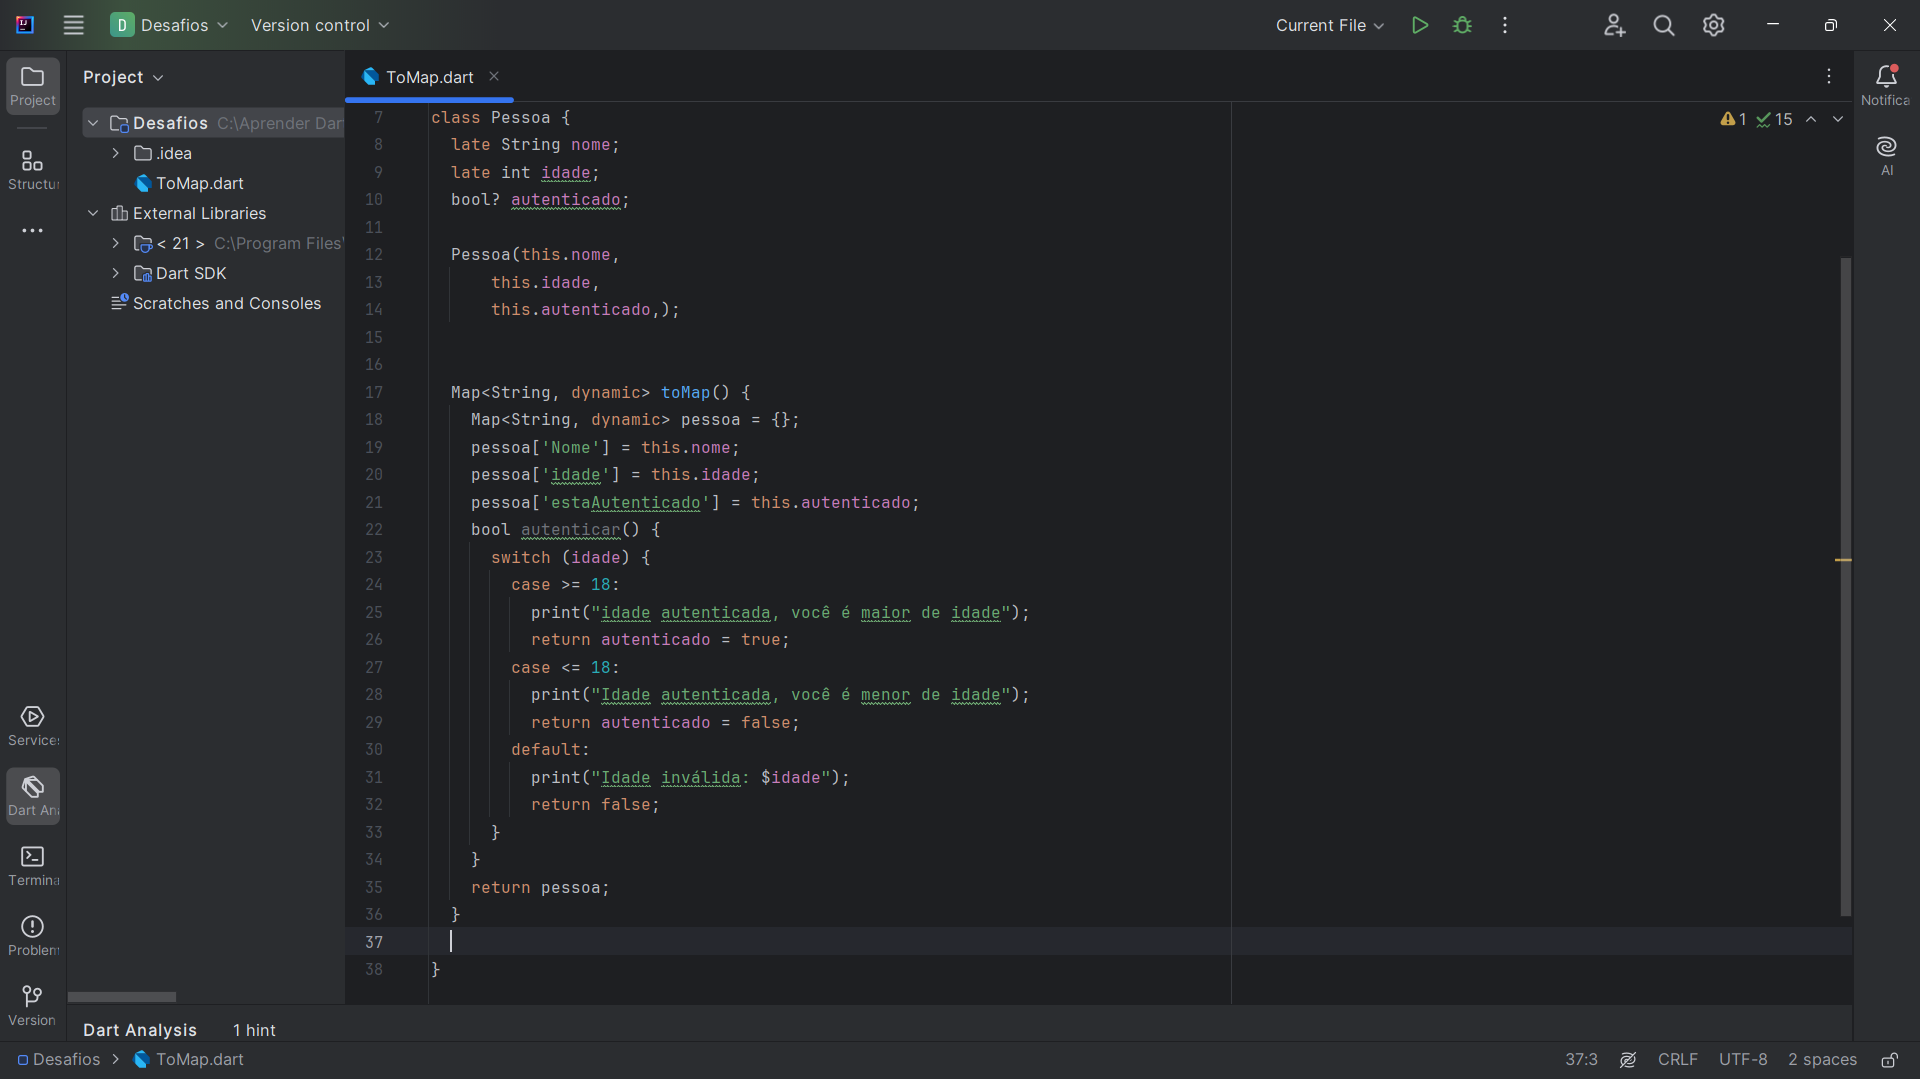Image resolution: width=1920 pixels, height=1080 pixels.
Task: Open the settings gear menu
Action: pyautogui.click(x=1712, y=25)
